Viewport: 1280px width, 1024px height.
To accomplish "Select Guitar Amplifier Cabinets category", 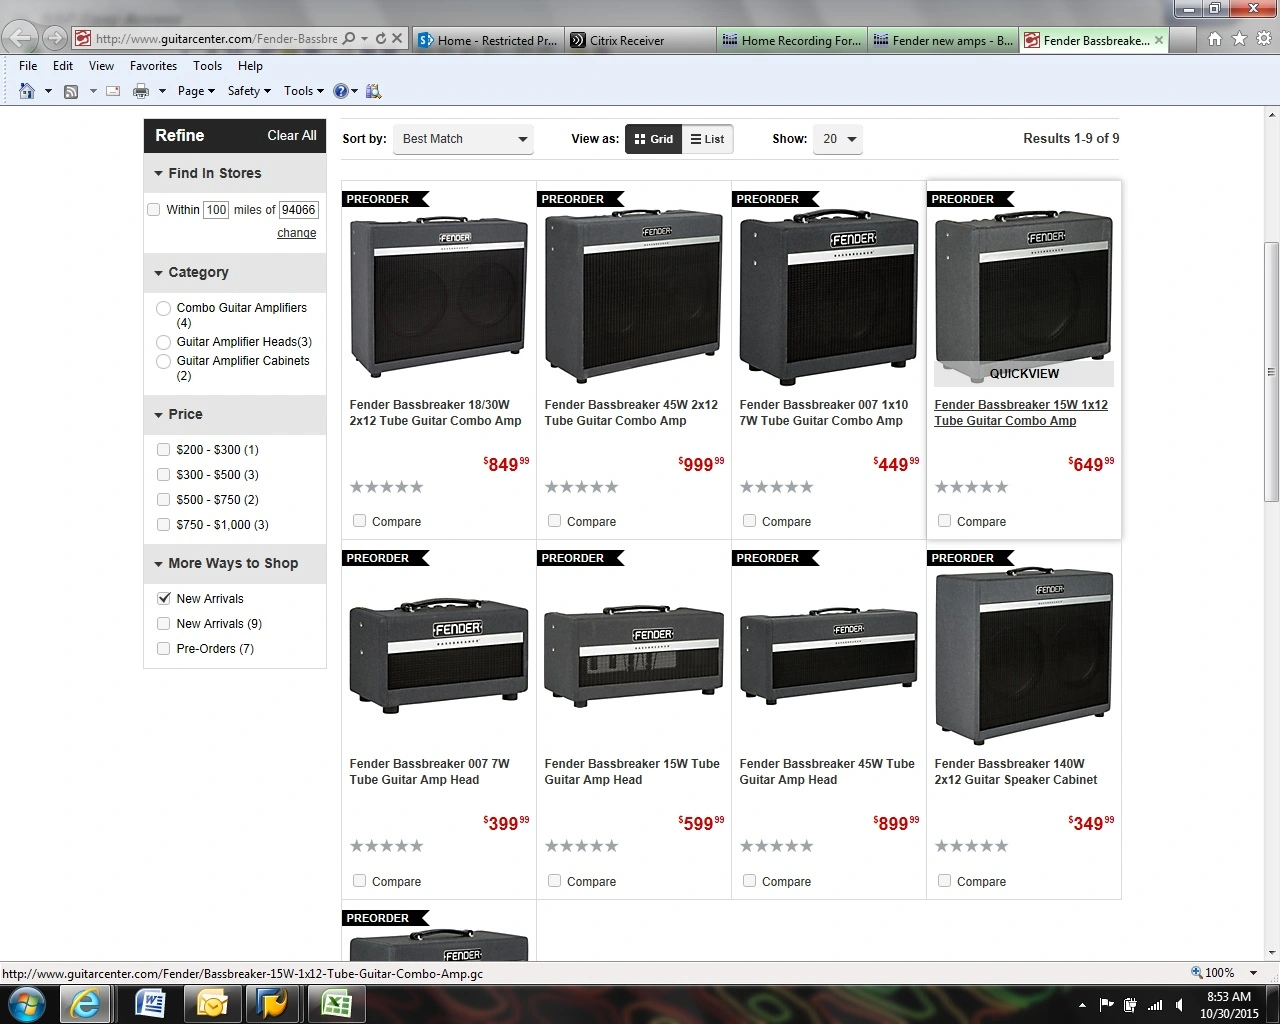I will coord(164,361).
